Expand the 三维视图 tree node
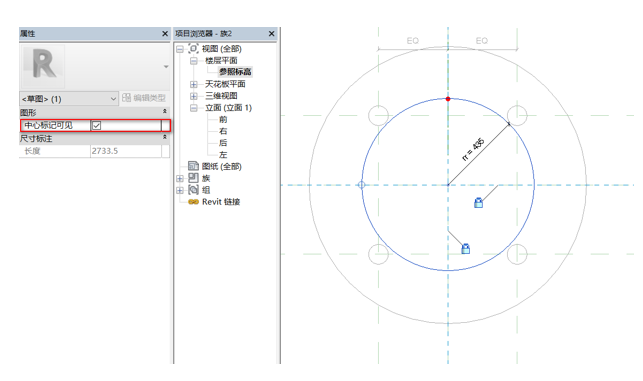Screen dimensions: 643x381 tap(194, 96)
